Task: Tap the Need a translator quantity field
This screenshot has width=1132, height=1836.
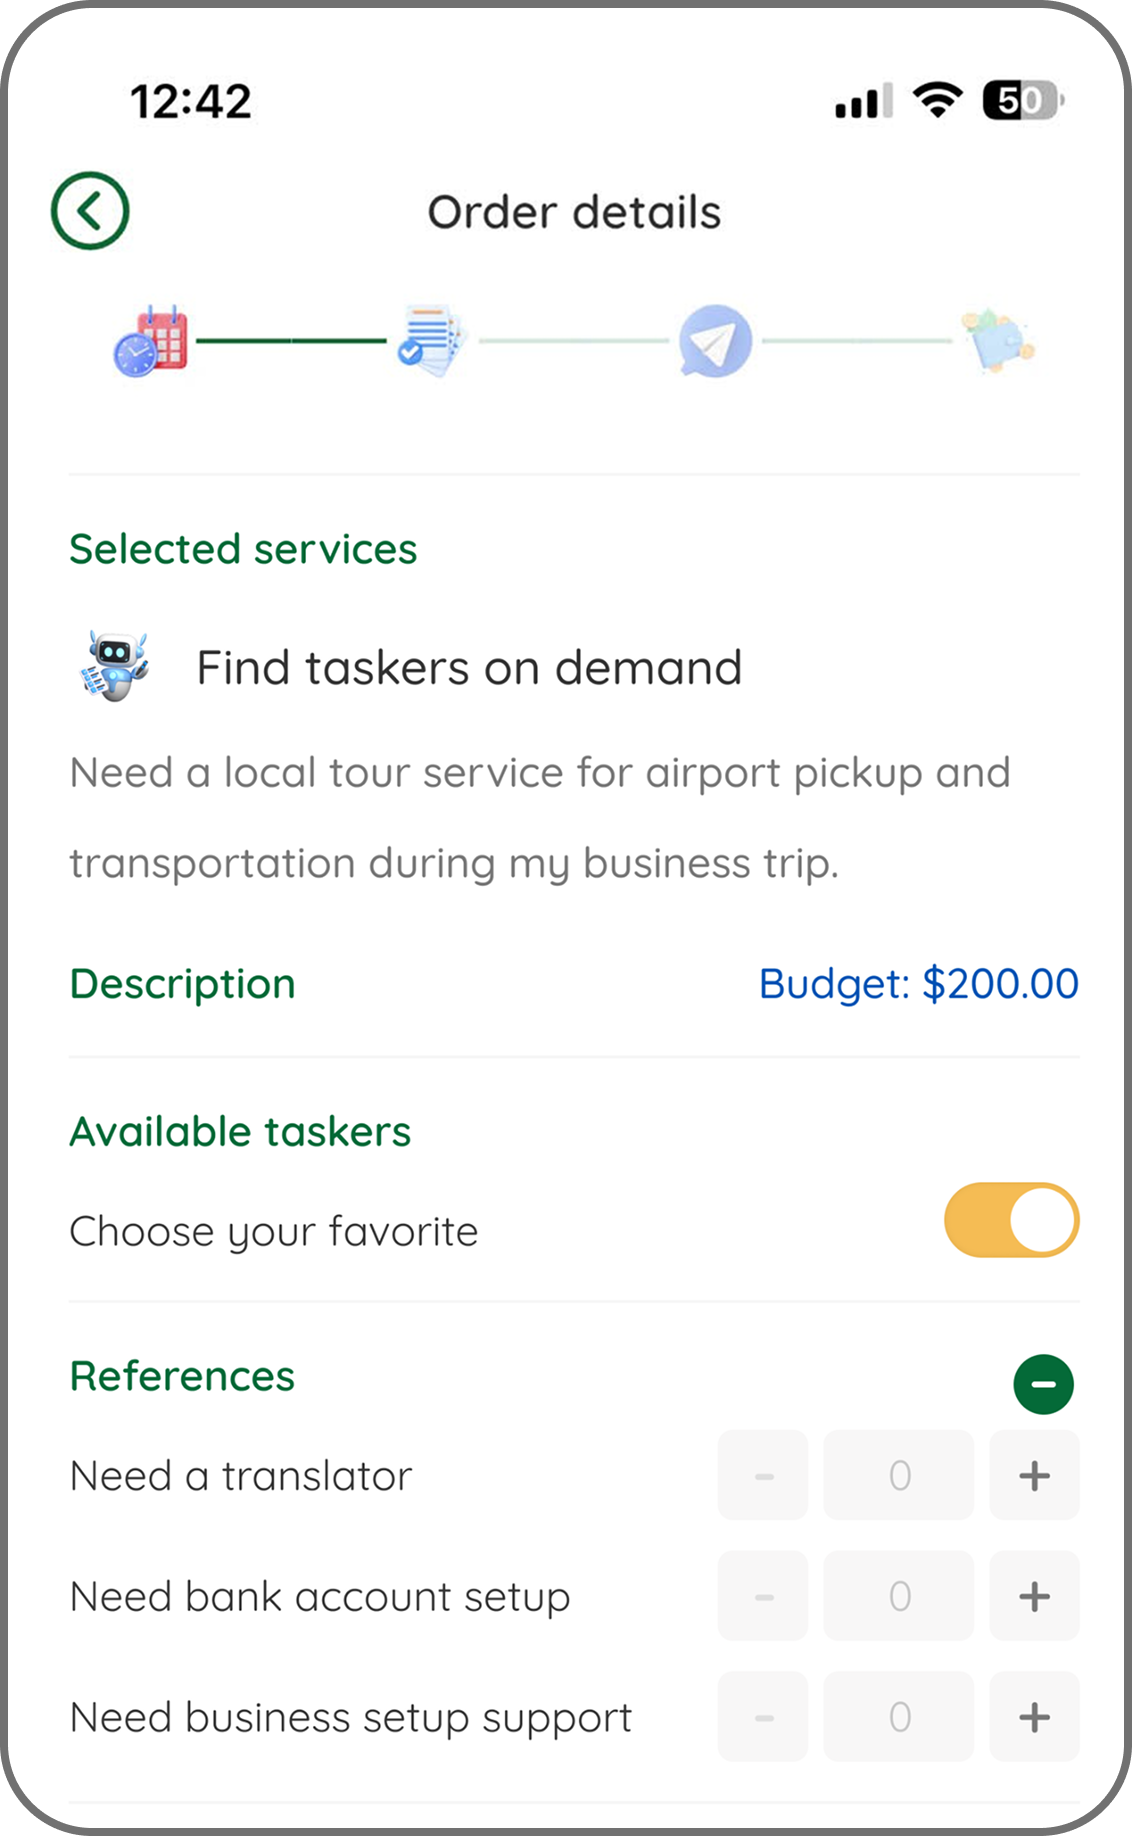Action: coord(899,1475)
